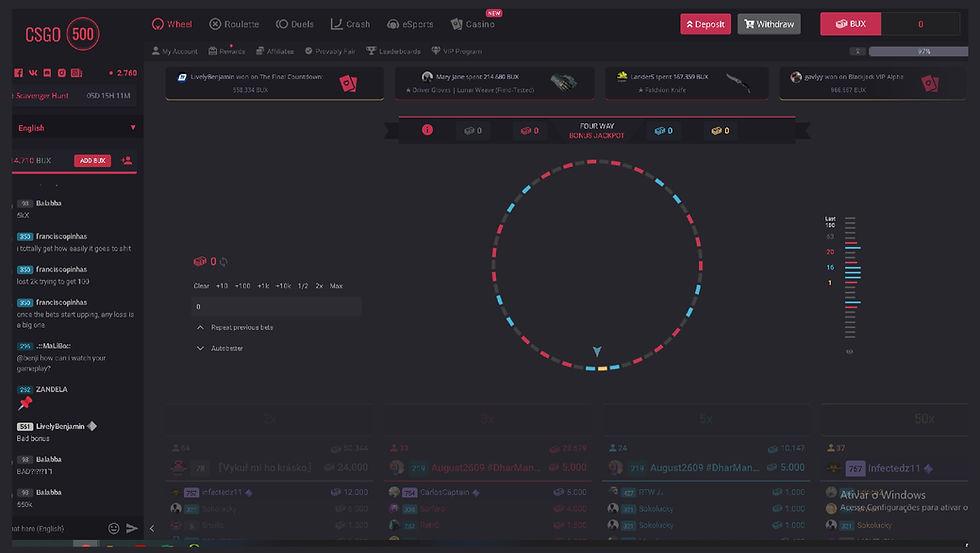Screen dimensions: 980x553
Task: Click the grey jackpot counter
Action: click(472, 131)
